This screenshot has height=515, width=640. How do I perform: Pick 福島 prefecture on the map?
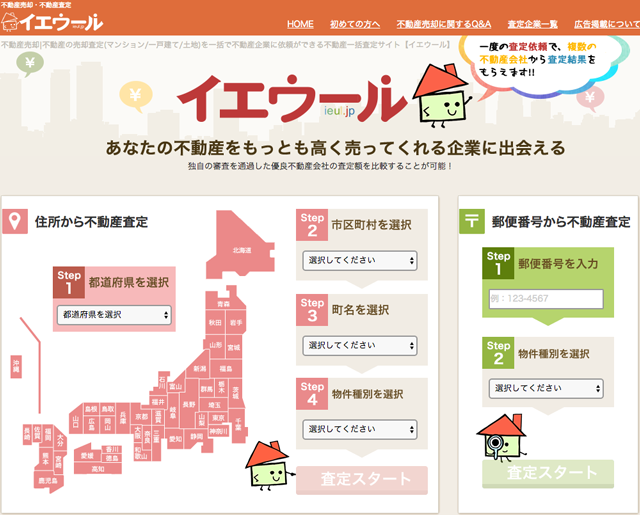(x=226, y=368)
